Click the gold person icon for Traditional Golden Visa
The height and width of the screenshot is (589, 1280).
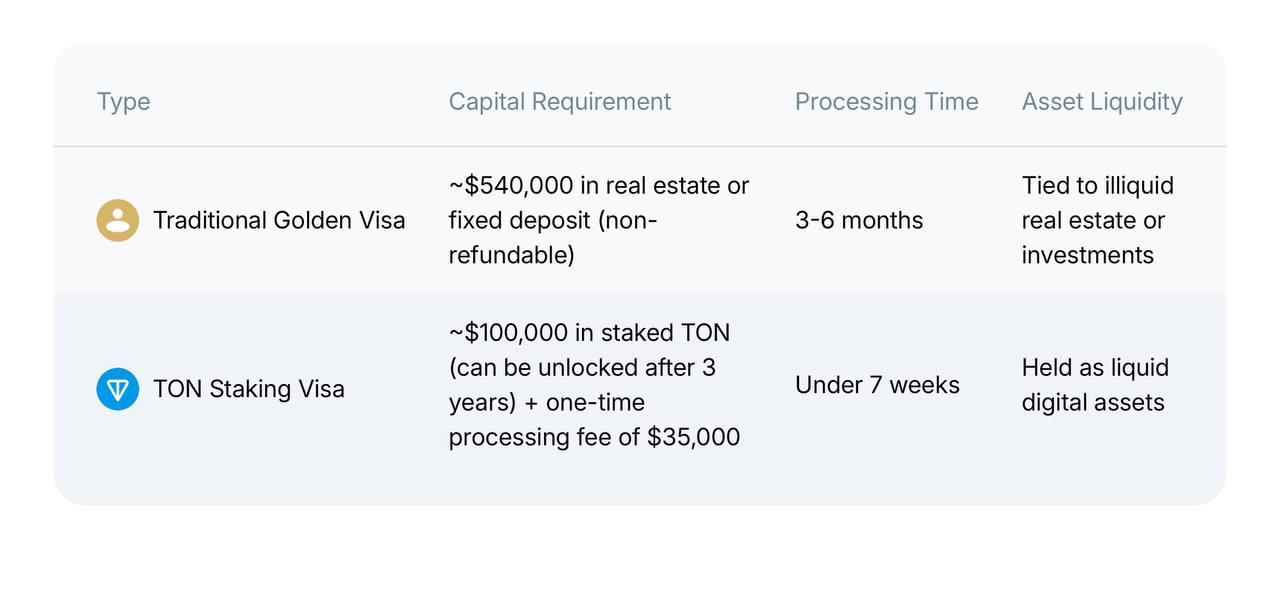pos(117,220)
